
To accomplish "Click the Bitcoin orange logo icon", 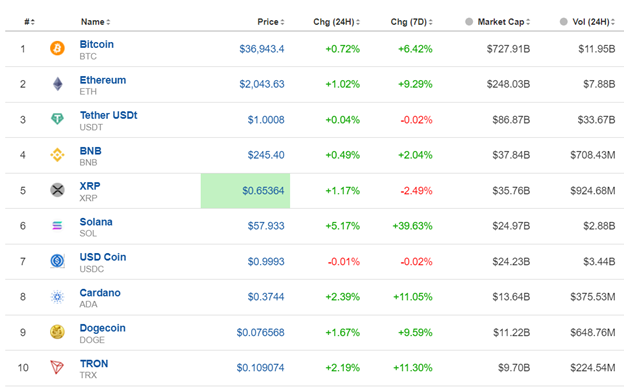I will coord(57,49).
